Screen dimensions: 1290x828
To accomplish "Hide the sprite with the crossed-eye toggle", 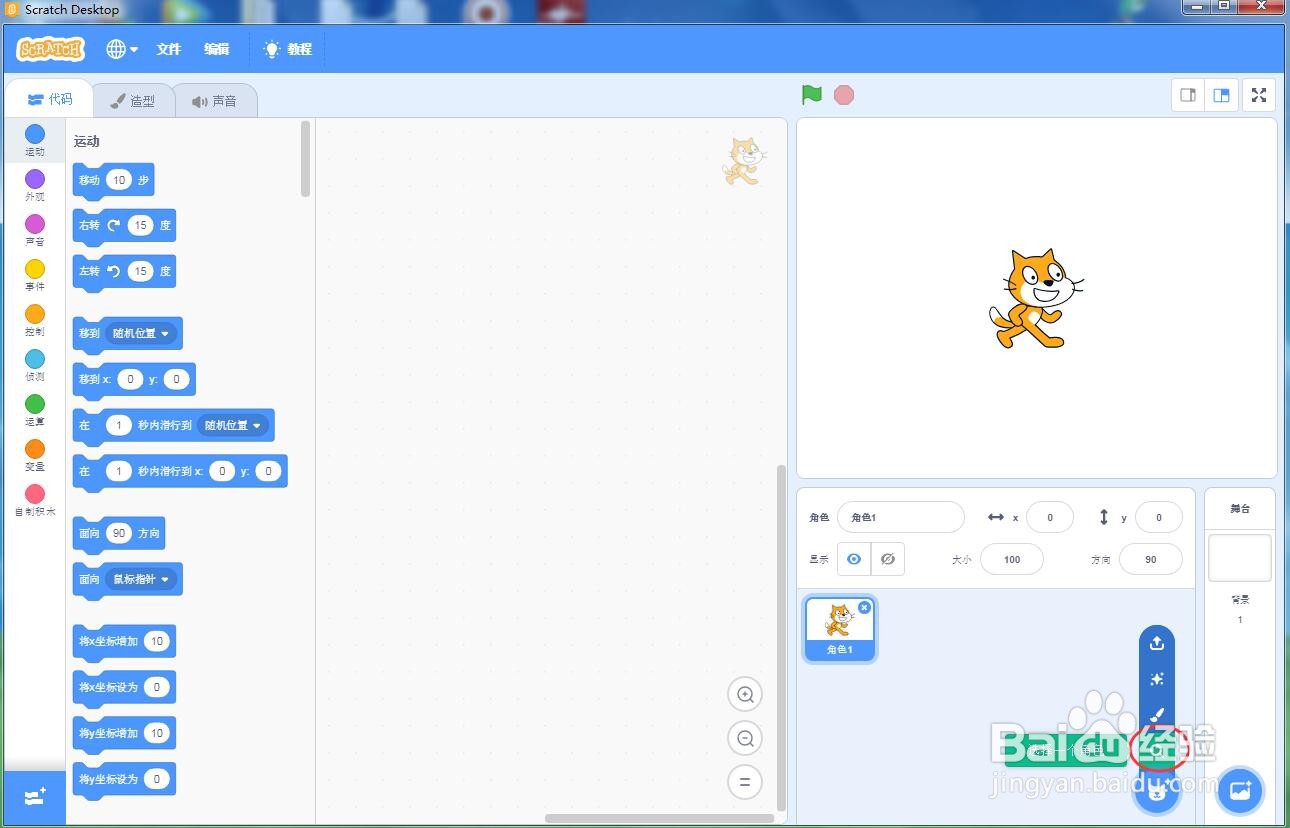I will [x=887, y=559].
